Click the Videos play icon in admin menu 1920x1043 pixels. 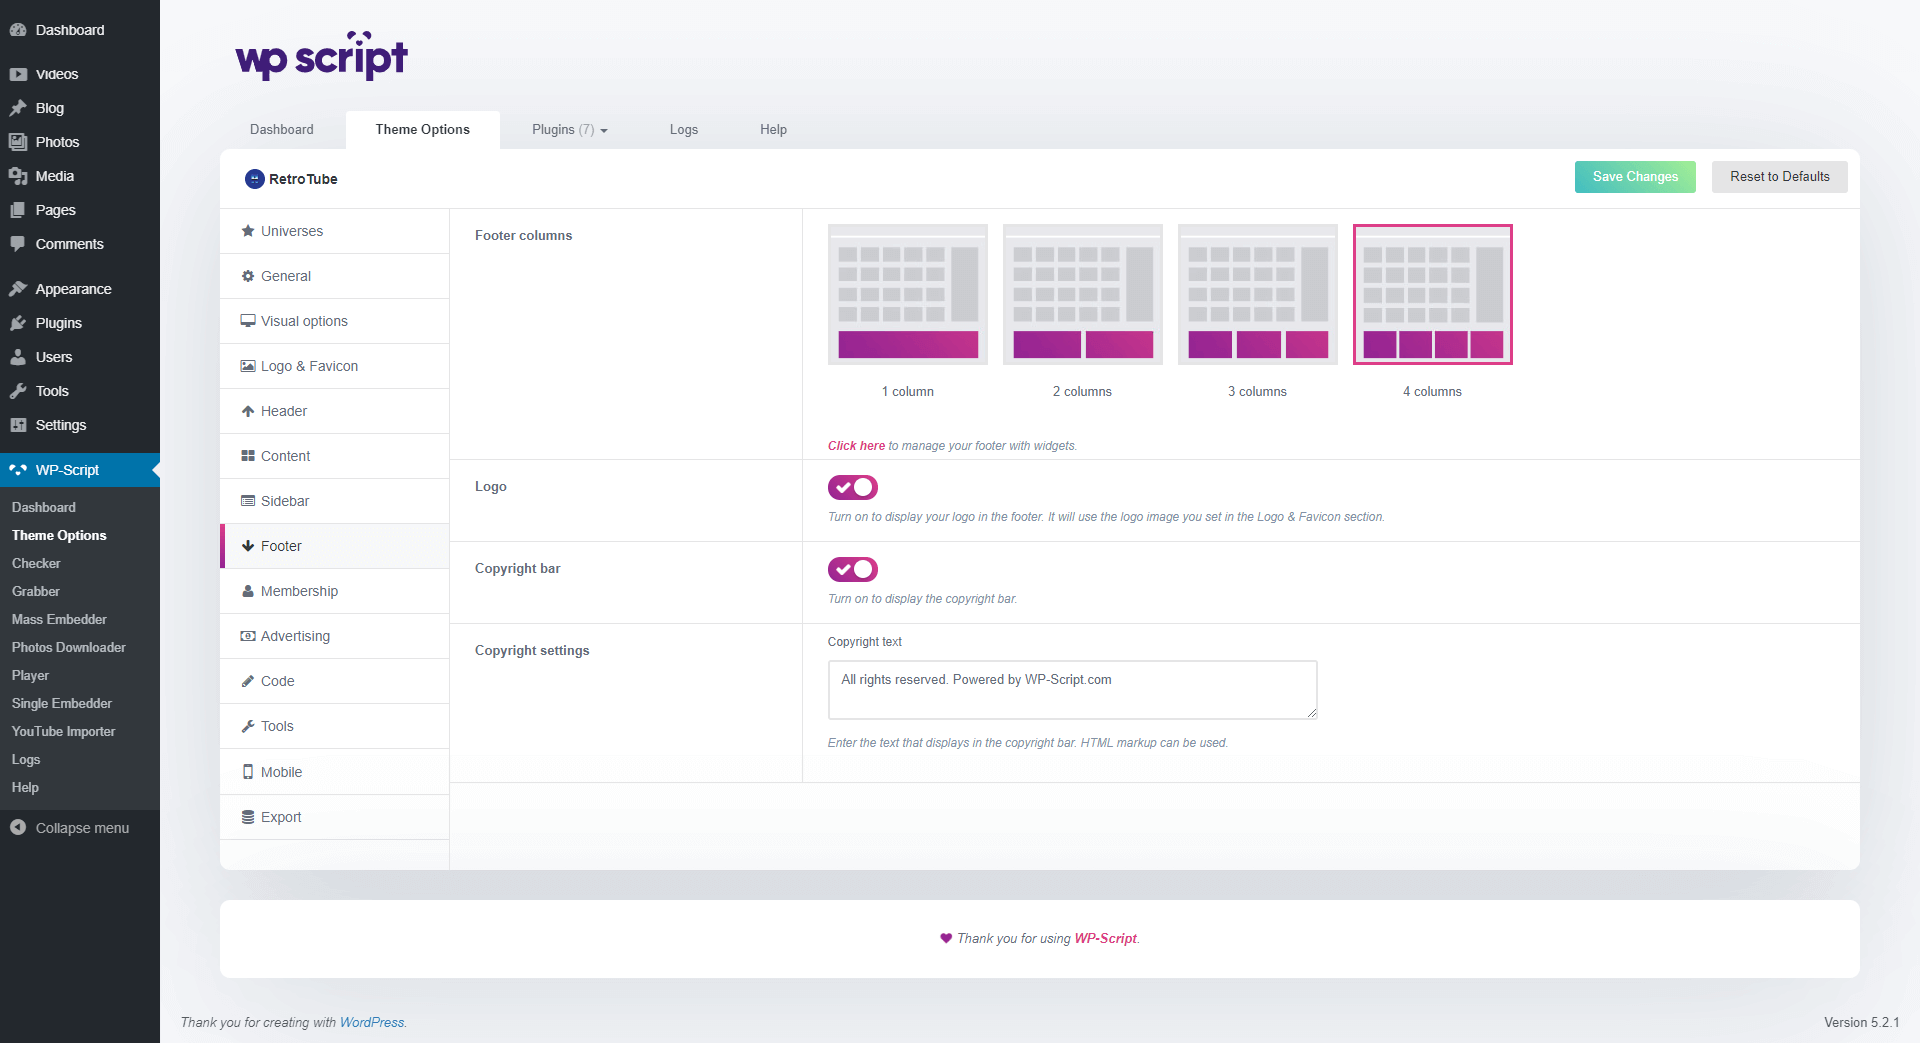coord(18,74)
